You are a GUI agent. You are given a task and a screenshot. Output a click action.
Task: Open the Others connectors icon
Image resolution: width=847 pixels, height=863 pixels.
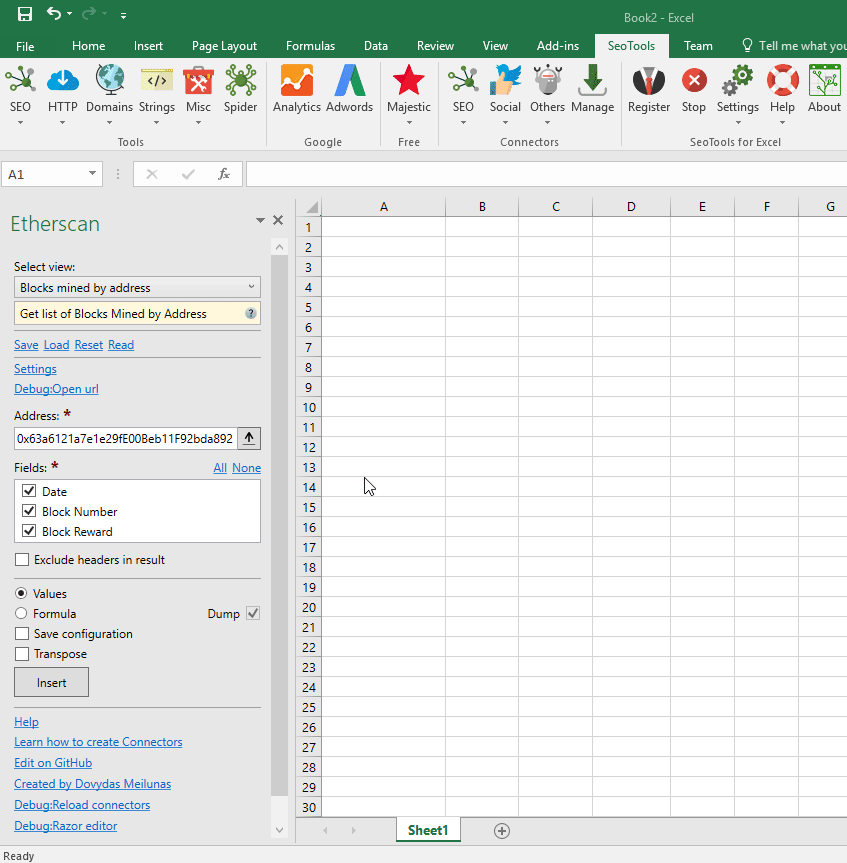(548, 81)
